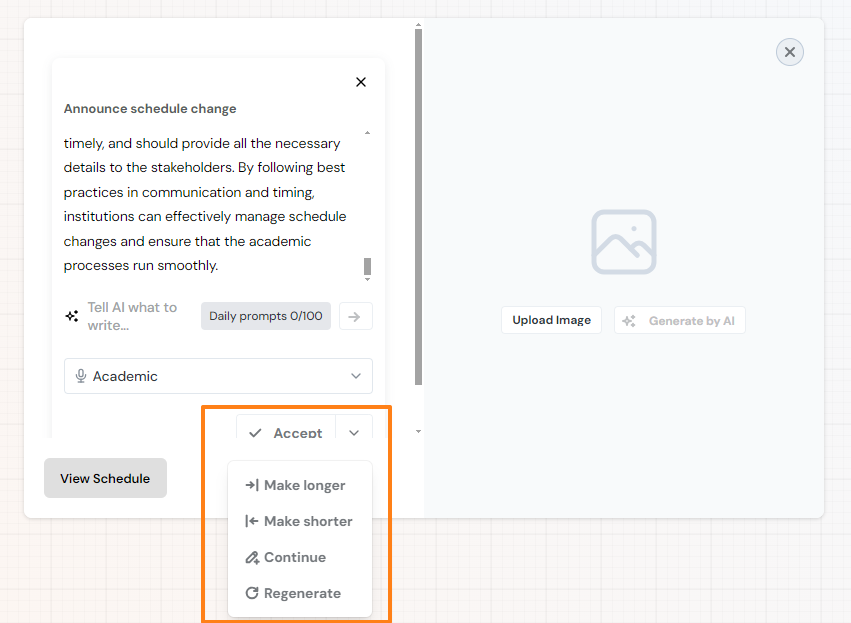Click Generate by AI for the image
Screen dimensions: 851x623
(x=679, y=321)
